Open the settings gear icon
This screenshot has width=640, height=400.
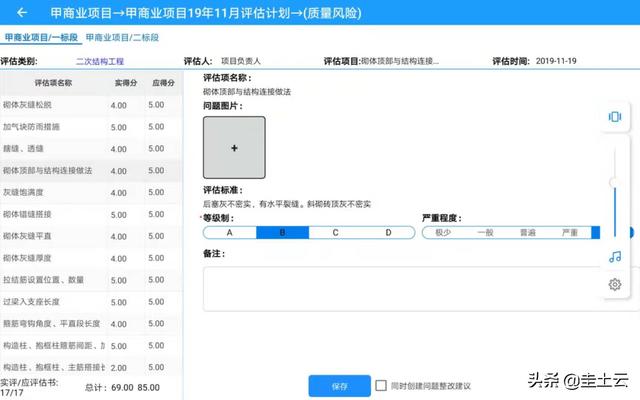tap(614, 284)
